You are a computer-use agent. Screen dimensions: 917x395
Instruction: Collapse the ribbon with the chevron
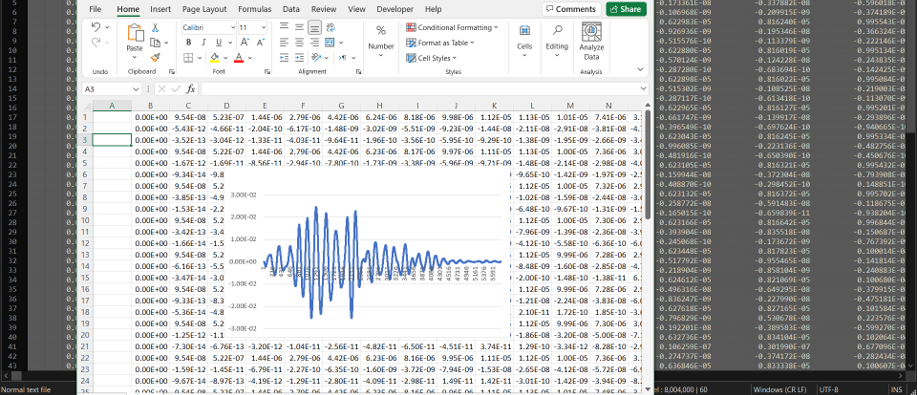tap(640, 68)
